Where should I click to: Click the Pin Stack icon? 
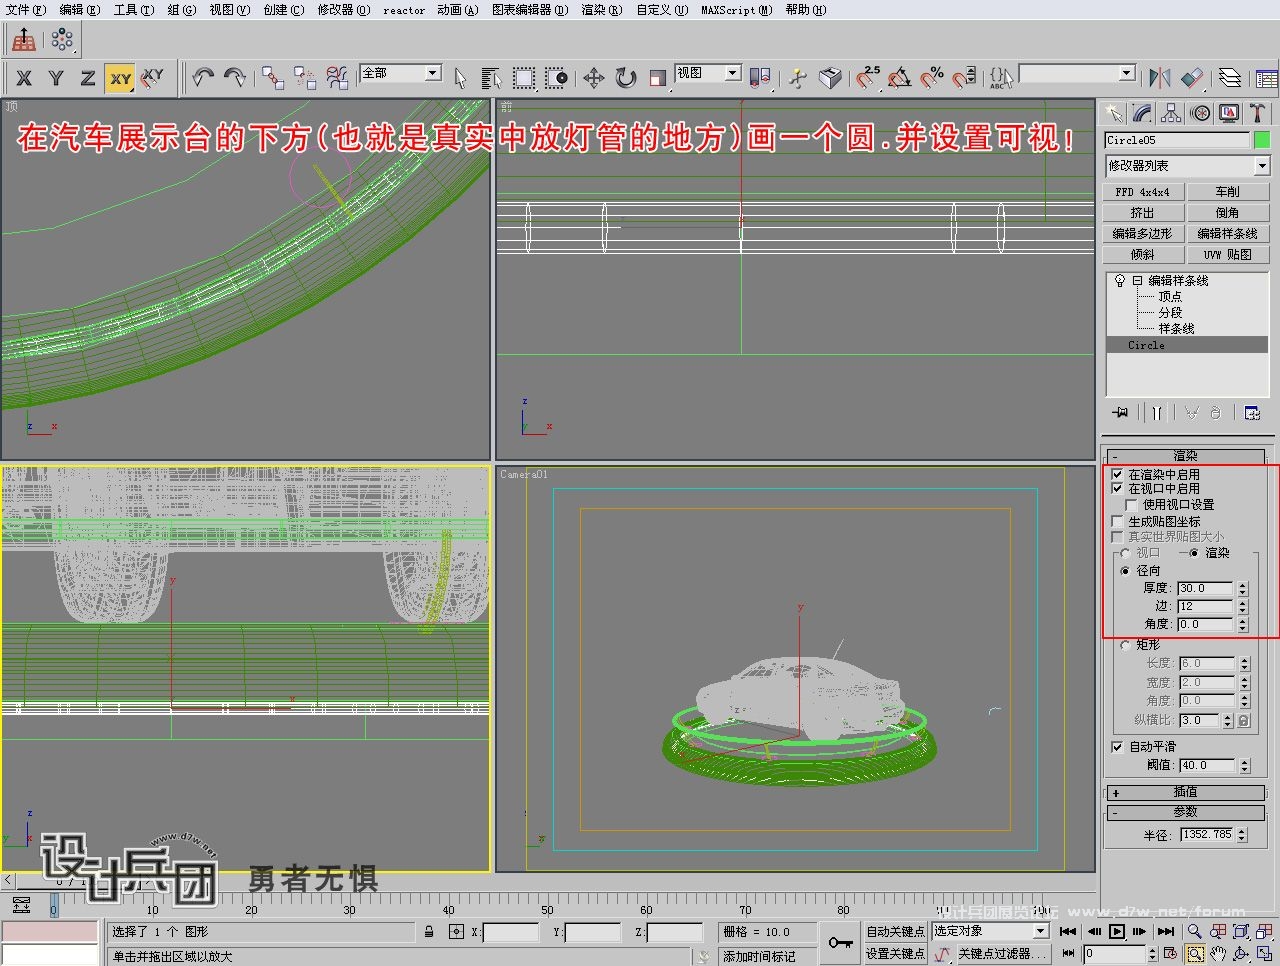tap(1121, 412)
